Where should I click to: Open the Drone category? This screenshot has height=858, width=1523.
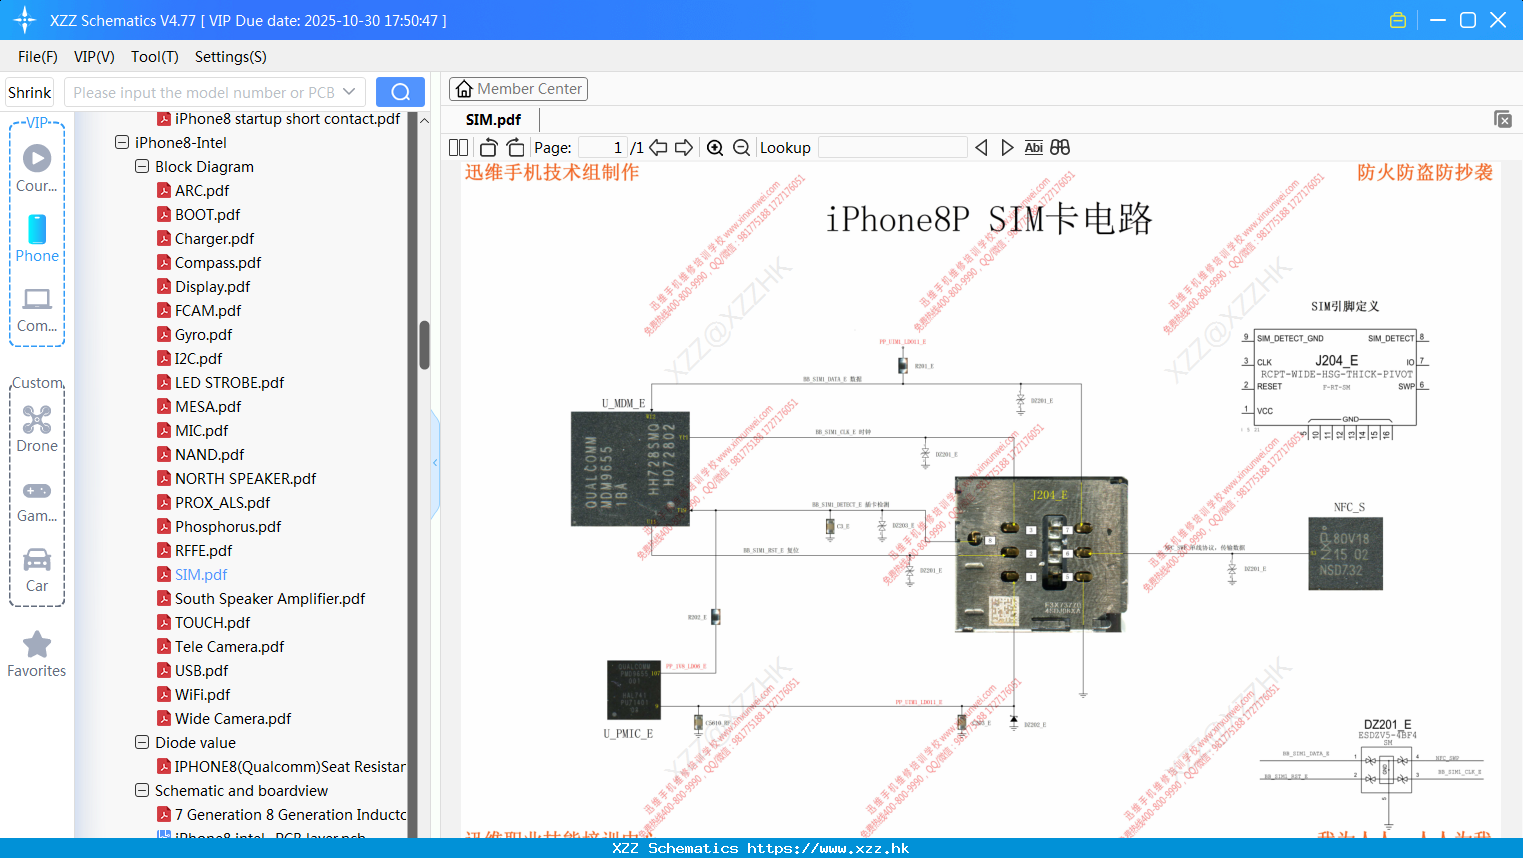click(x=37, y=429)
